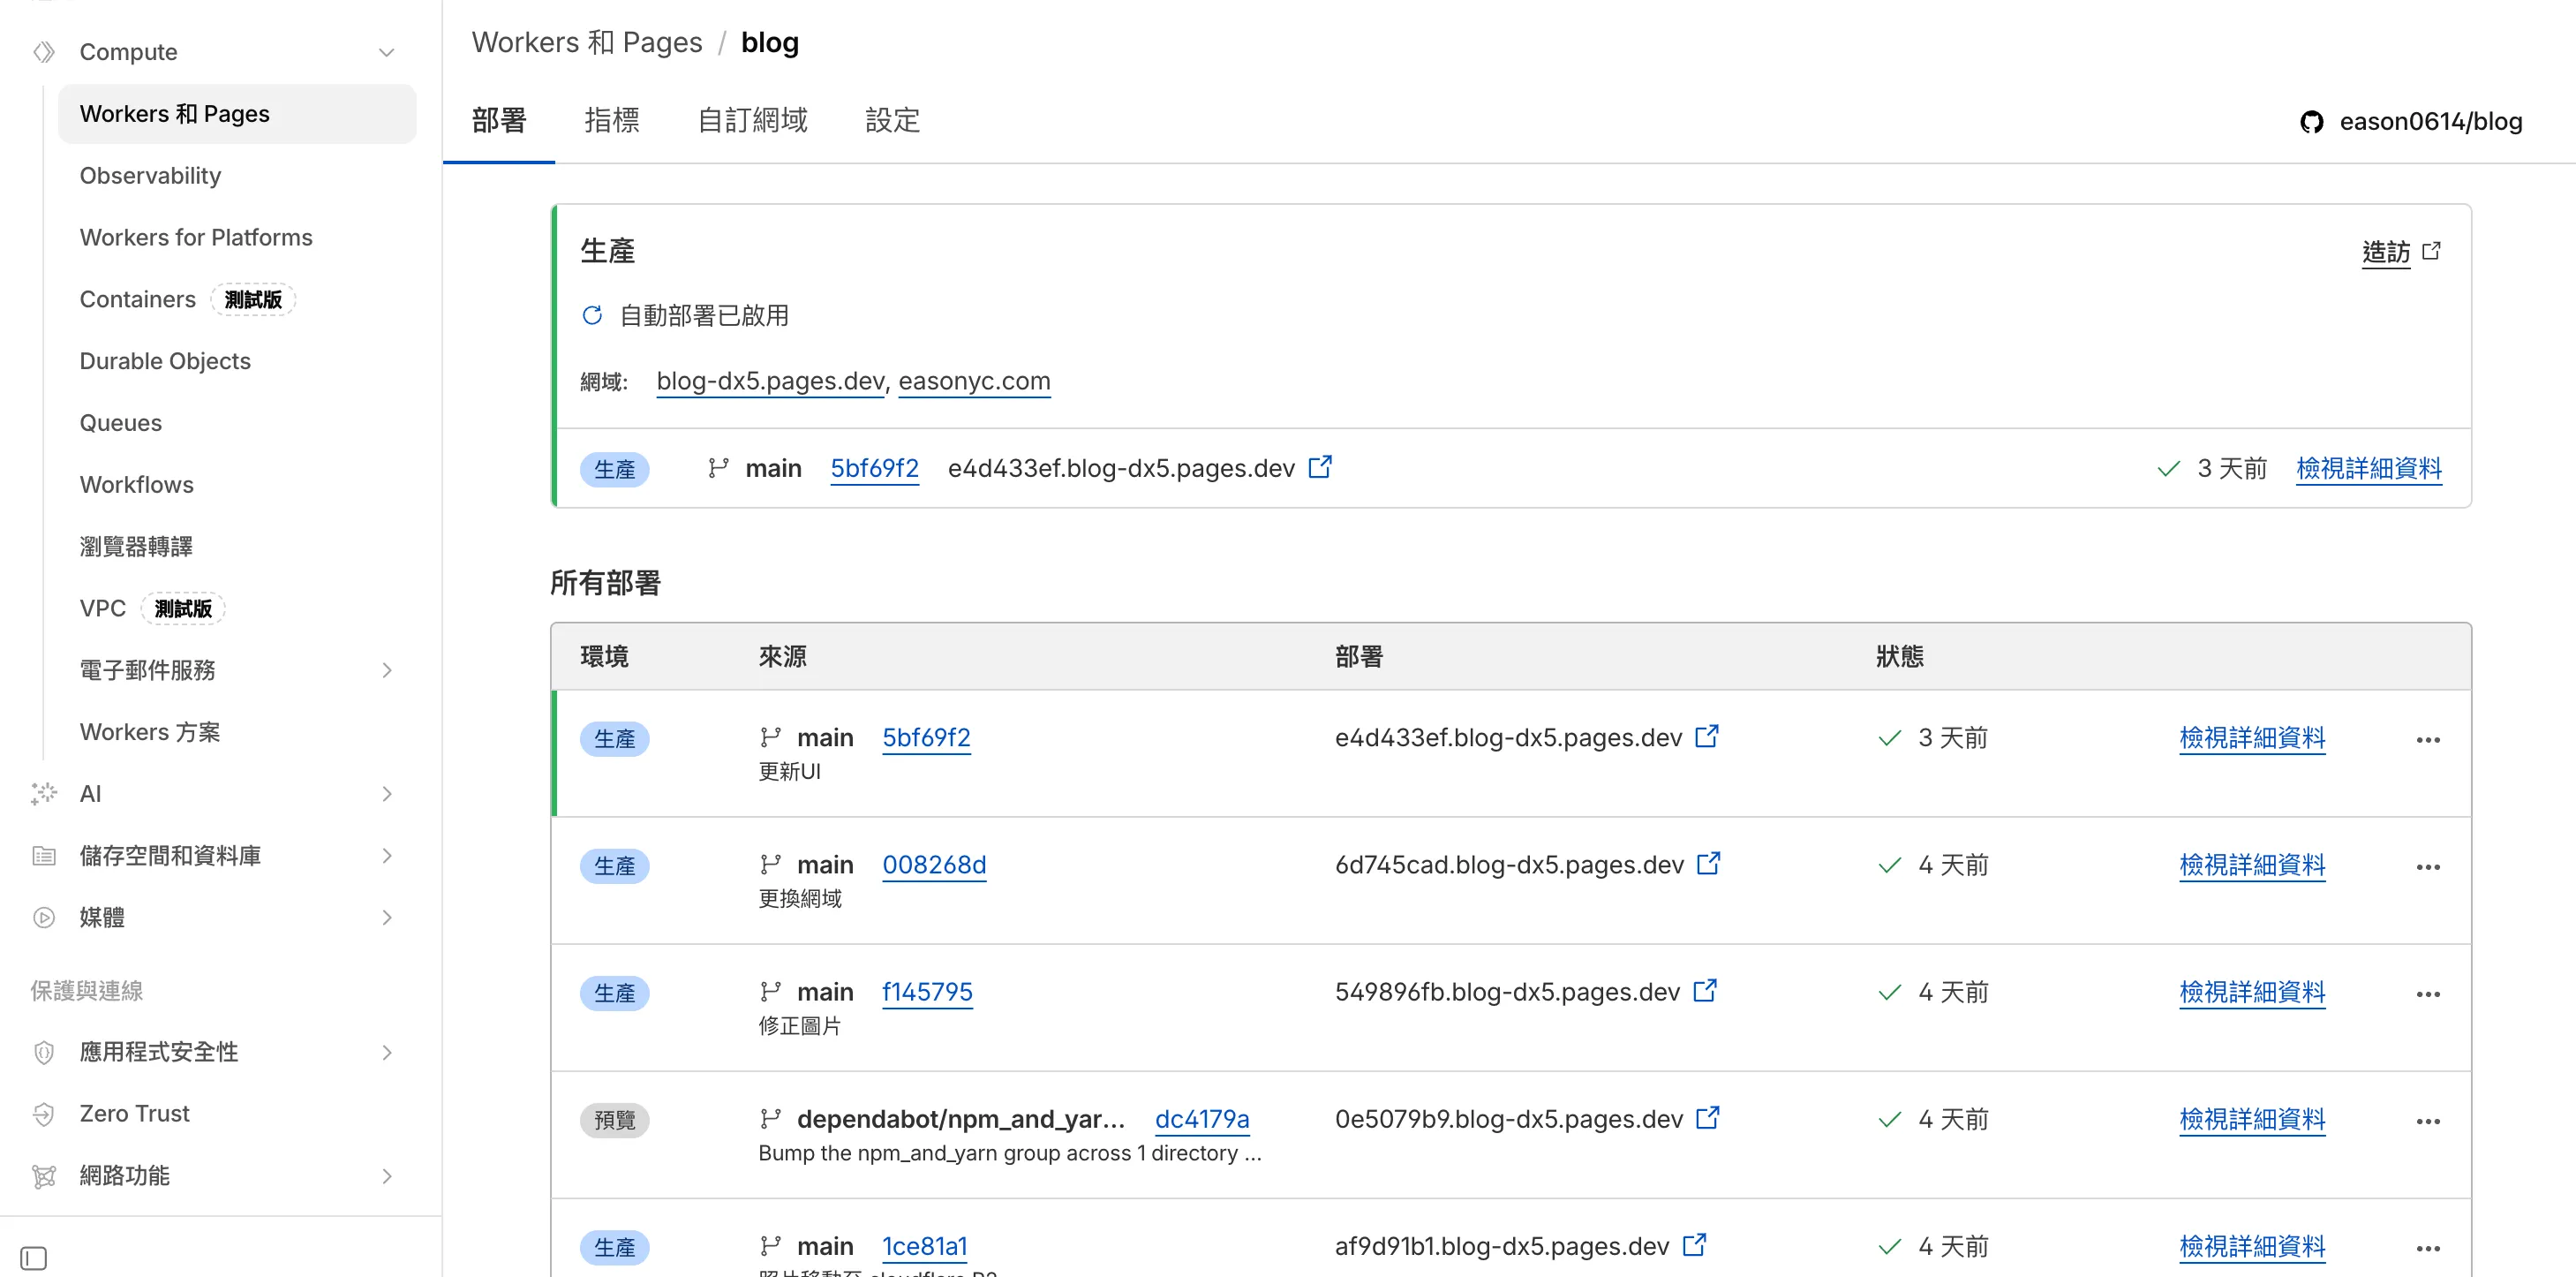Open 6d745cad.blog-dx5.pages.dev external link icon
Viewport: 2576px width, 1277px height.
1708,863
